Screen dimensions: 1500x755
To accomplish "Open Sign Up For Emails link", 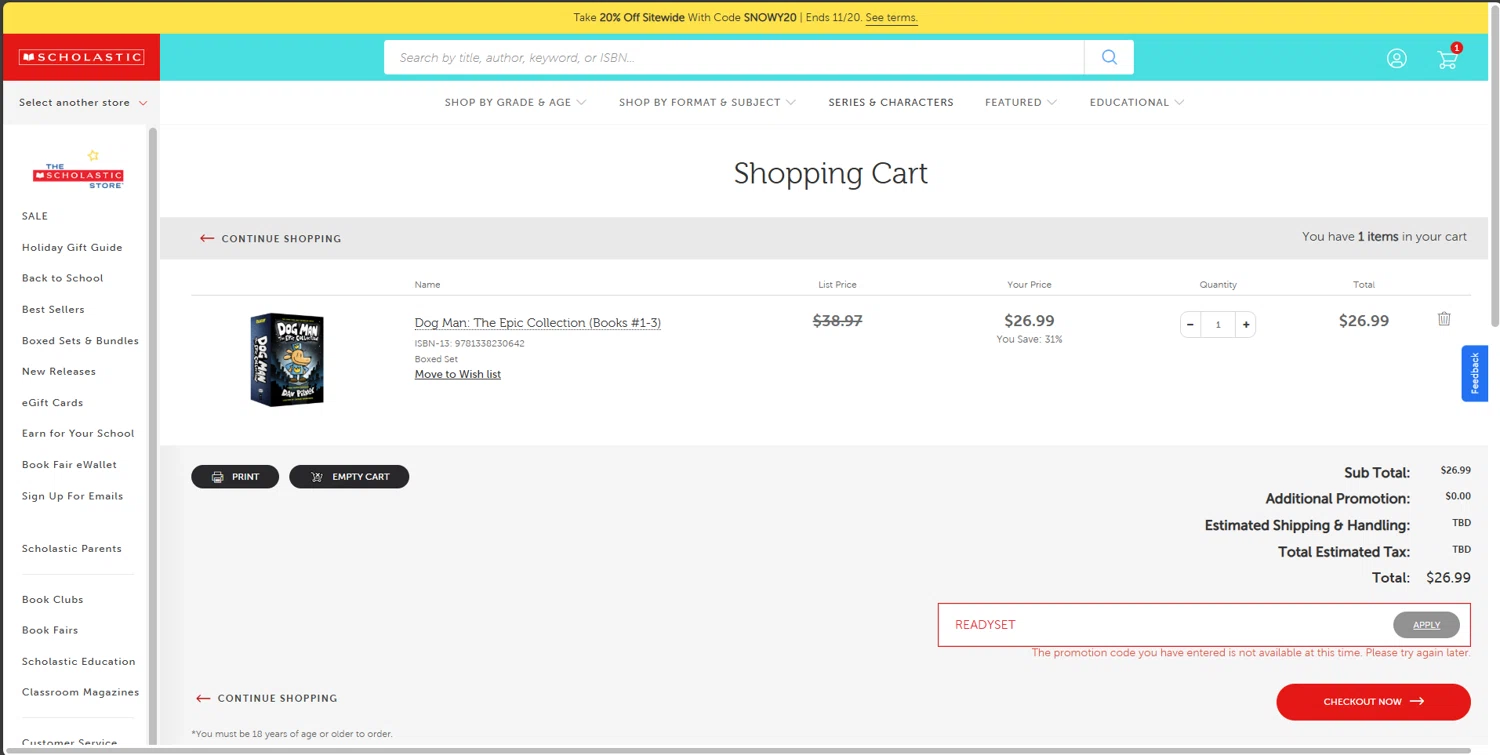I will [72, 496].
